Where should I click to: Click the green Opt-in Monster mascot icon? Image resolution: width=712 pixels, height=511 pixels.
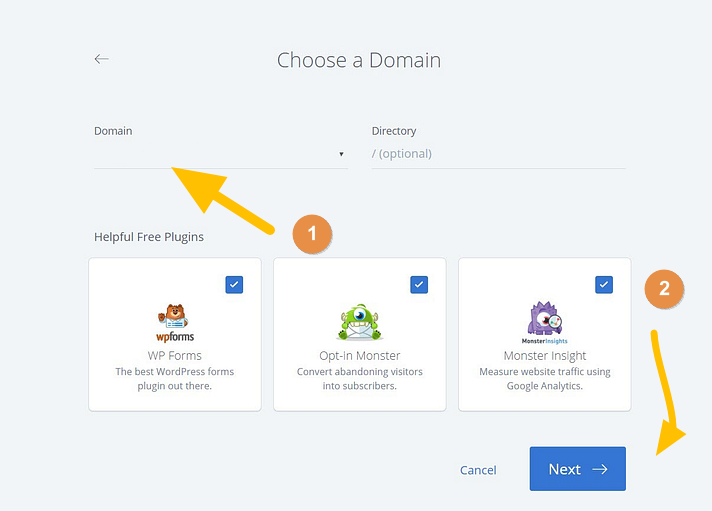click(x=360, y=322)
